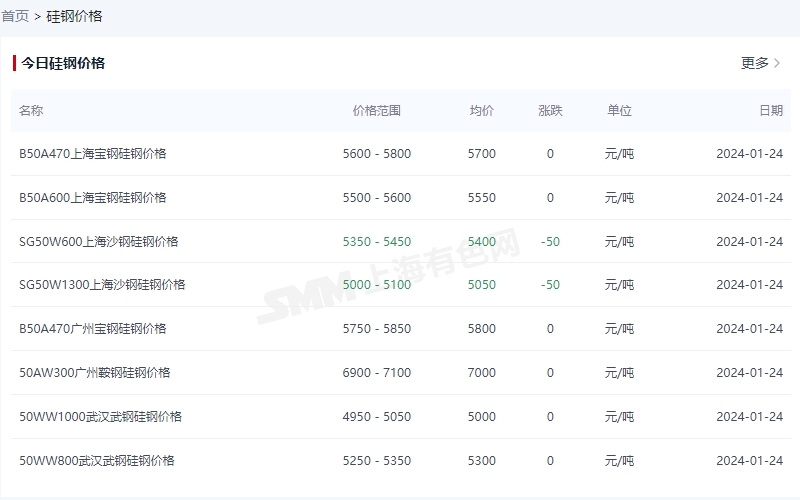Open the 首页 breadcrumb link
This screenshot has height=500, width=800.
pos(15,16)
